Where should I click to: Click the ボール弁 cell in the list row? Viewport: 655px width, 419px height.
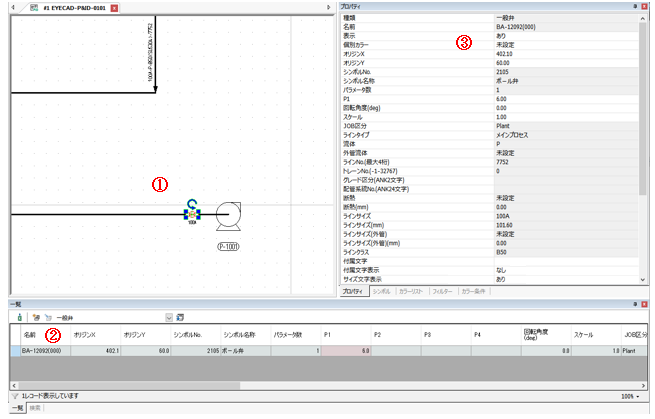[x=246, y=351]
